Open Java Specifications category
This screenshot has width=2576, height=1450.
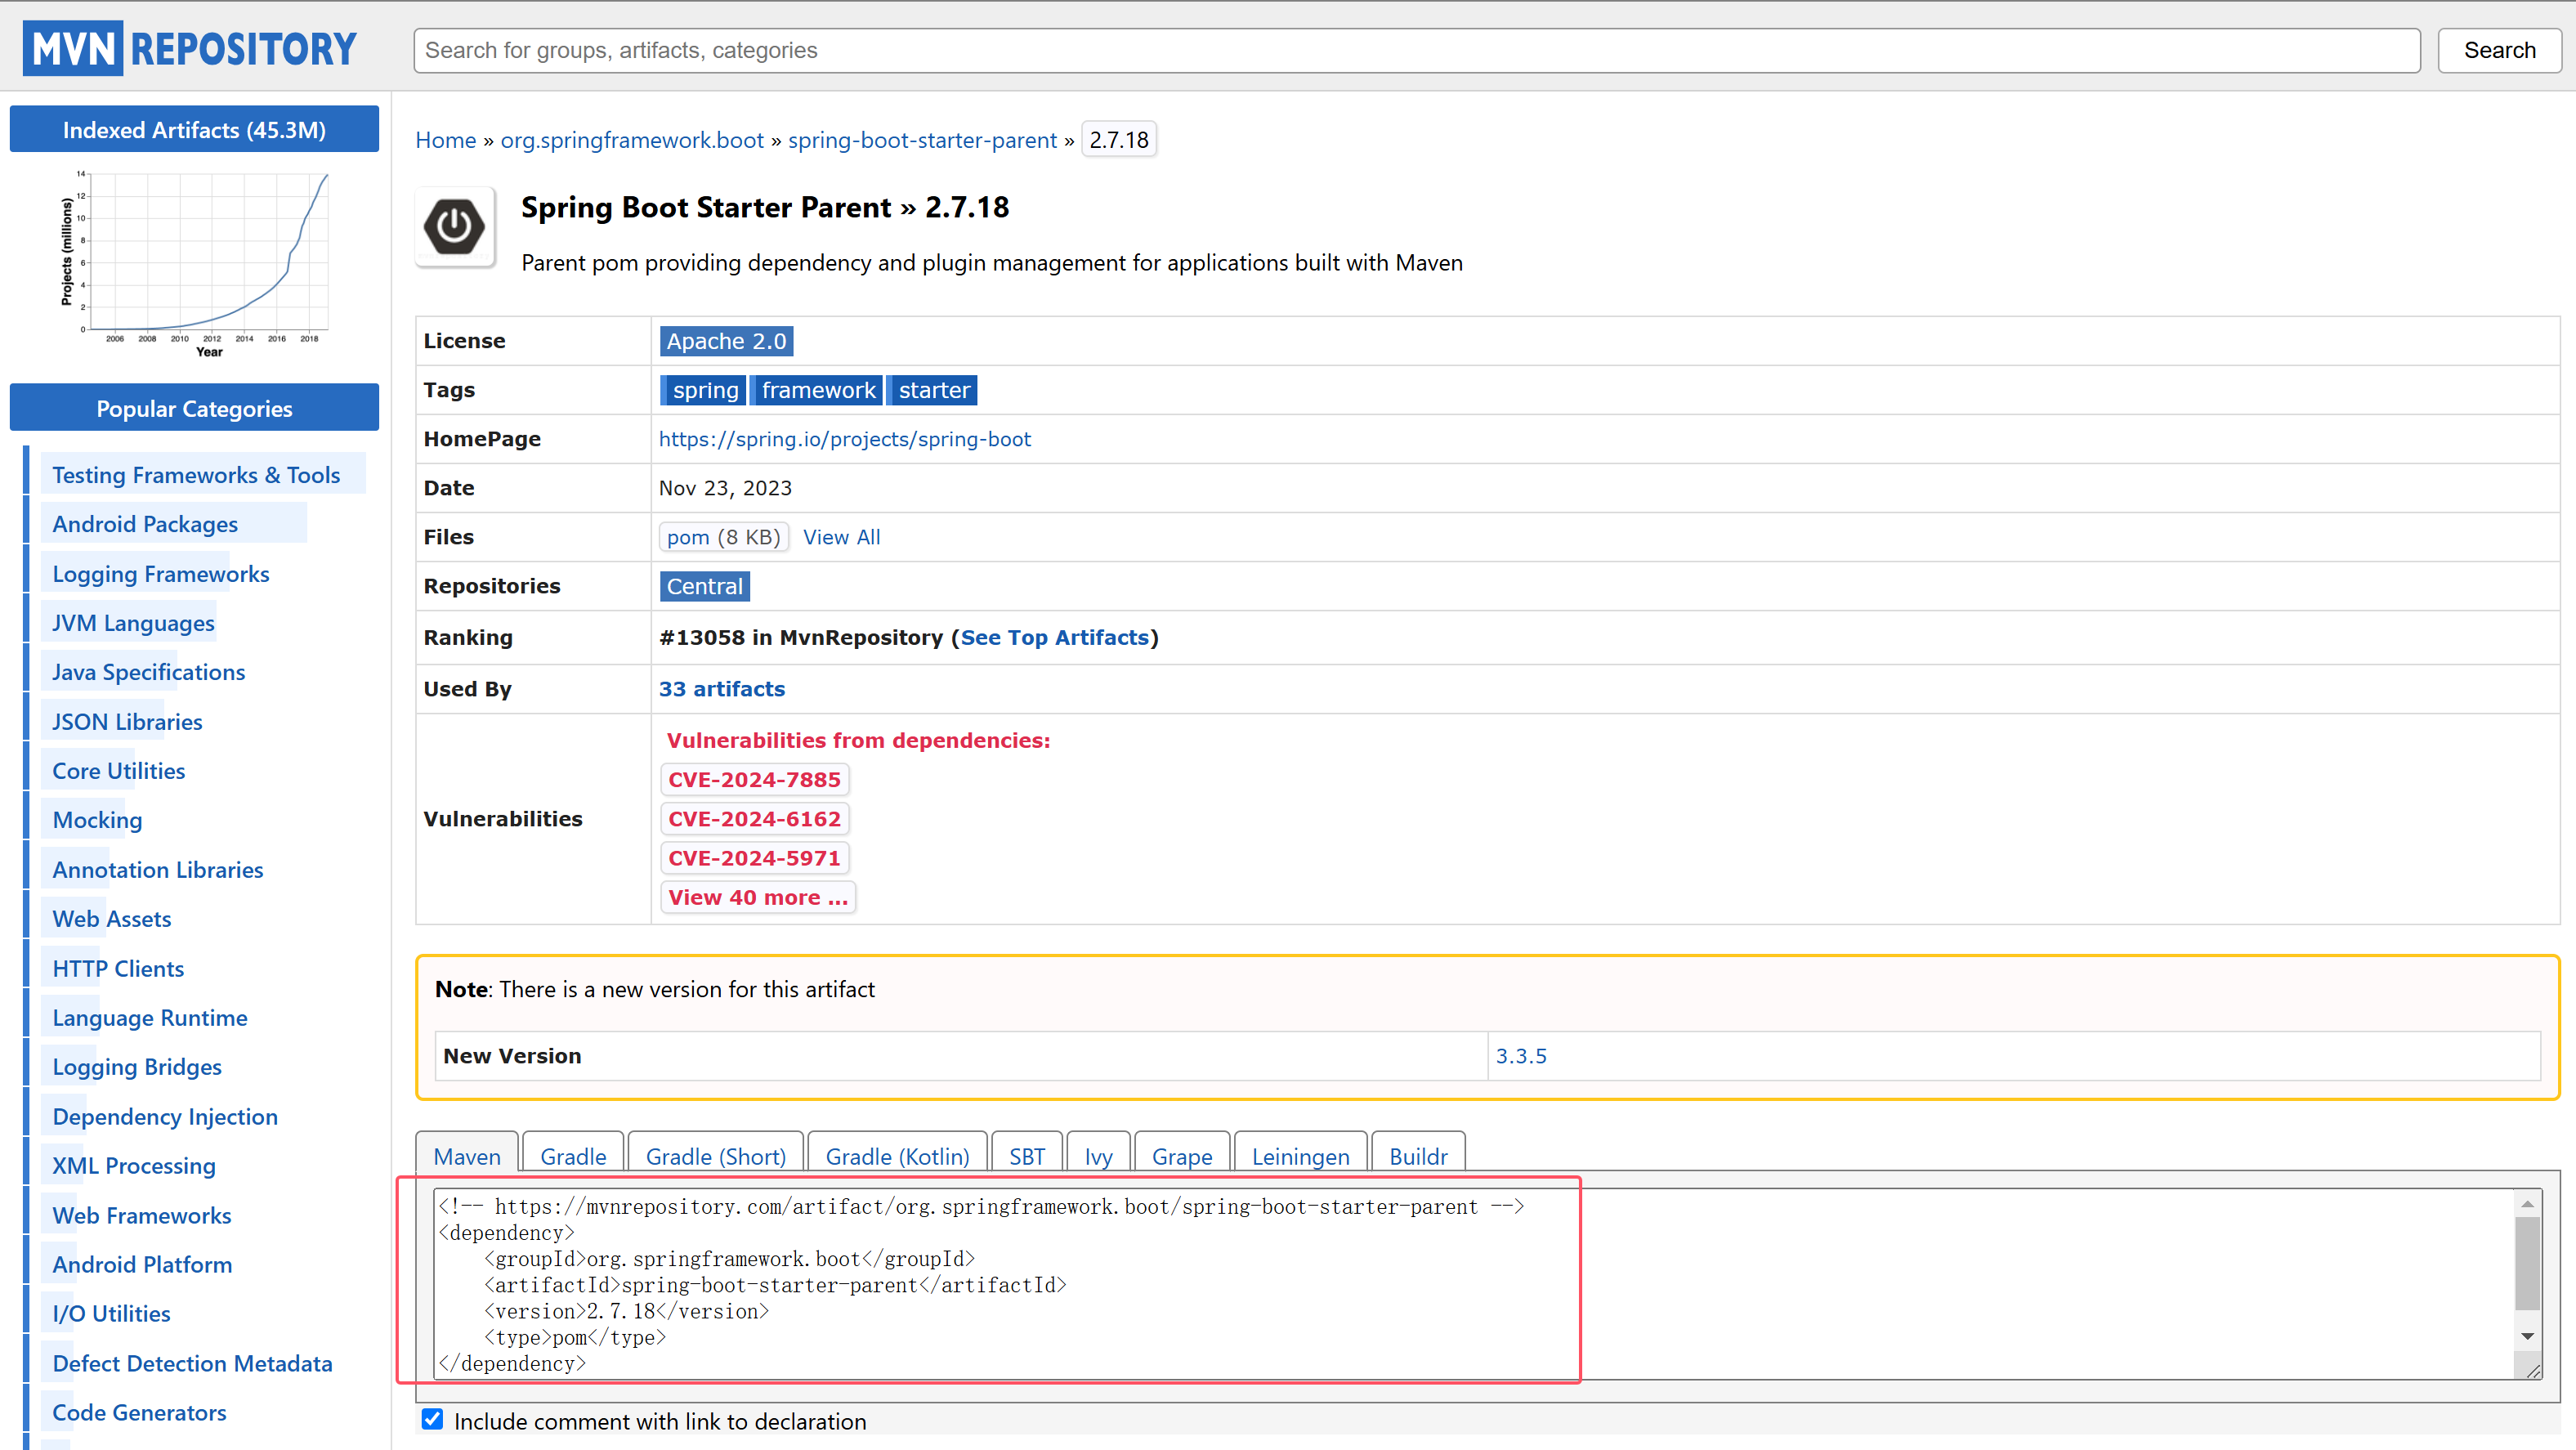coord(148,672)
